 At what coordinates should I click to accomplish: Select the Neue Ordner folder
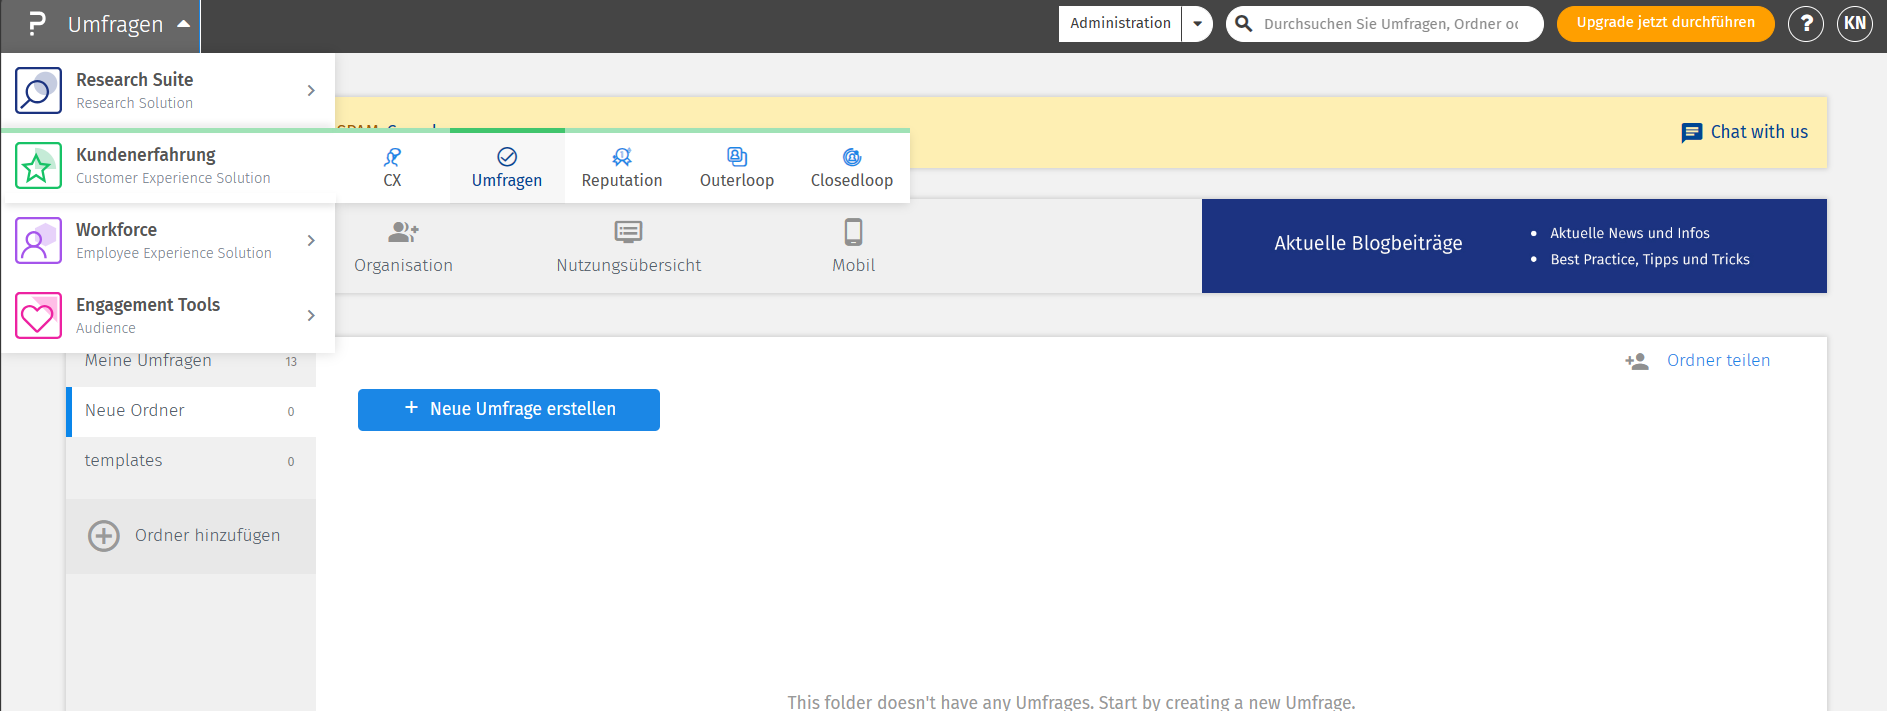coord(191,411)
